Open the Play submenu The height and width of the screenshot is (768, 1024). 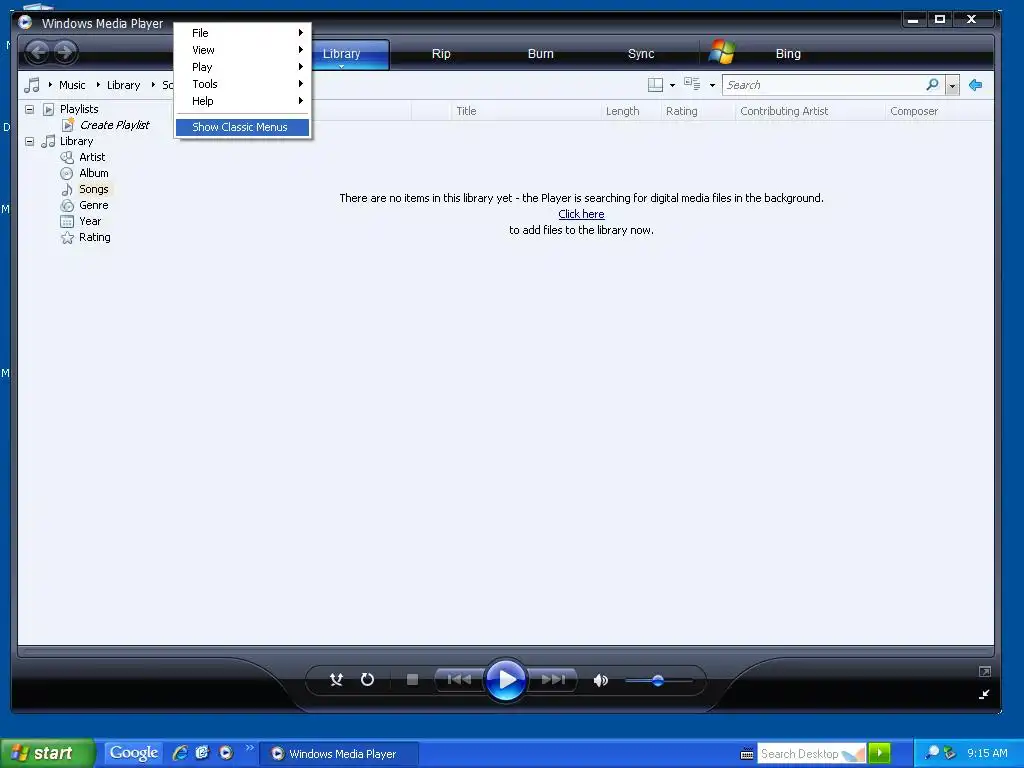pyautogui.click(x=242, y=67)
